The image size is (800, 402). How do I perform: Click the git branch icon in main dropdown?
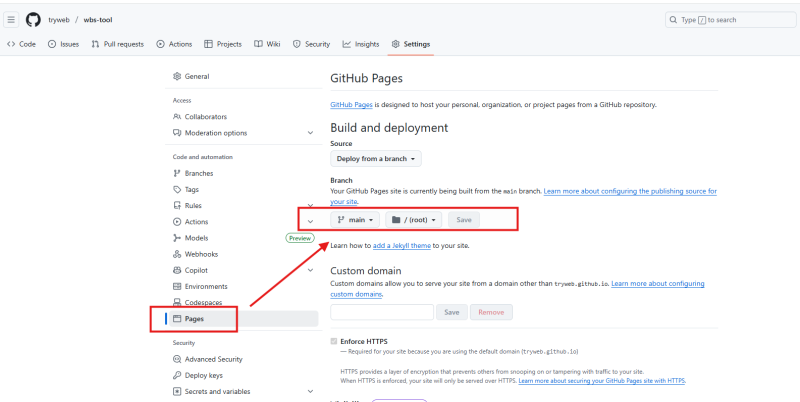(x=341, y=220)
